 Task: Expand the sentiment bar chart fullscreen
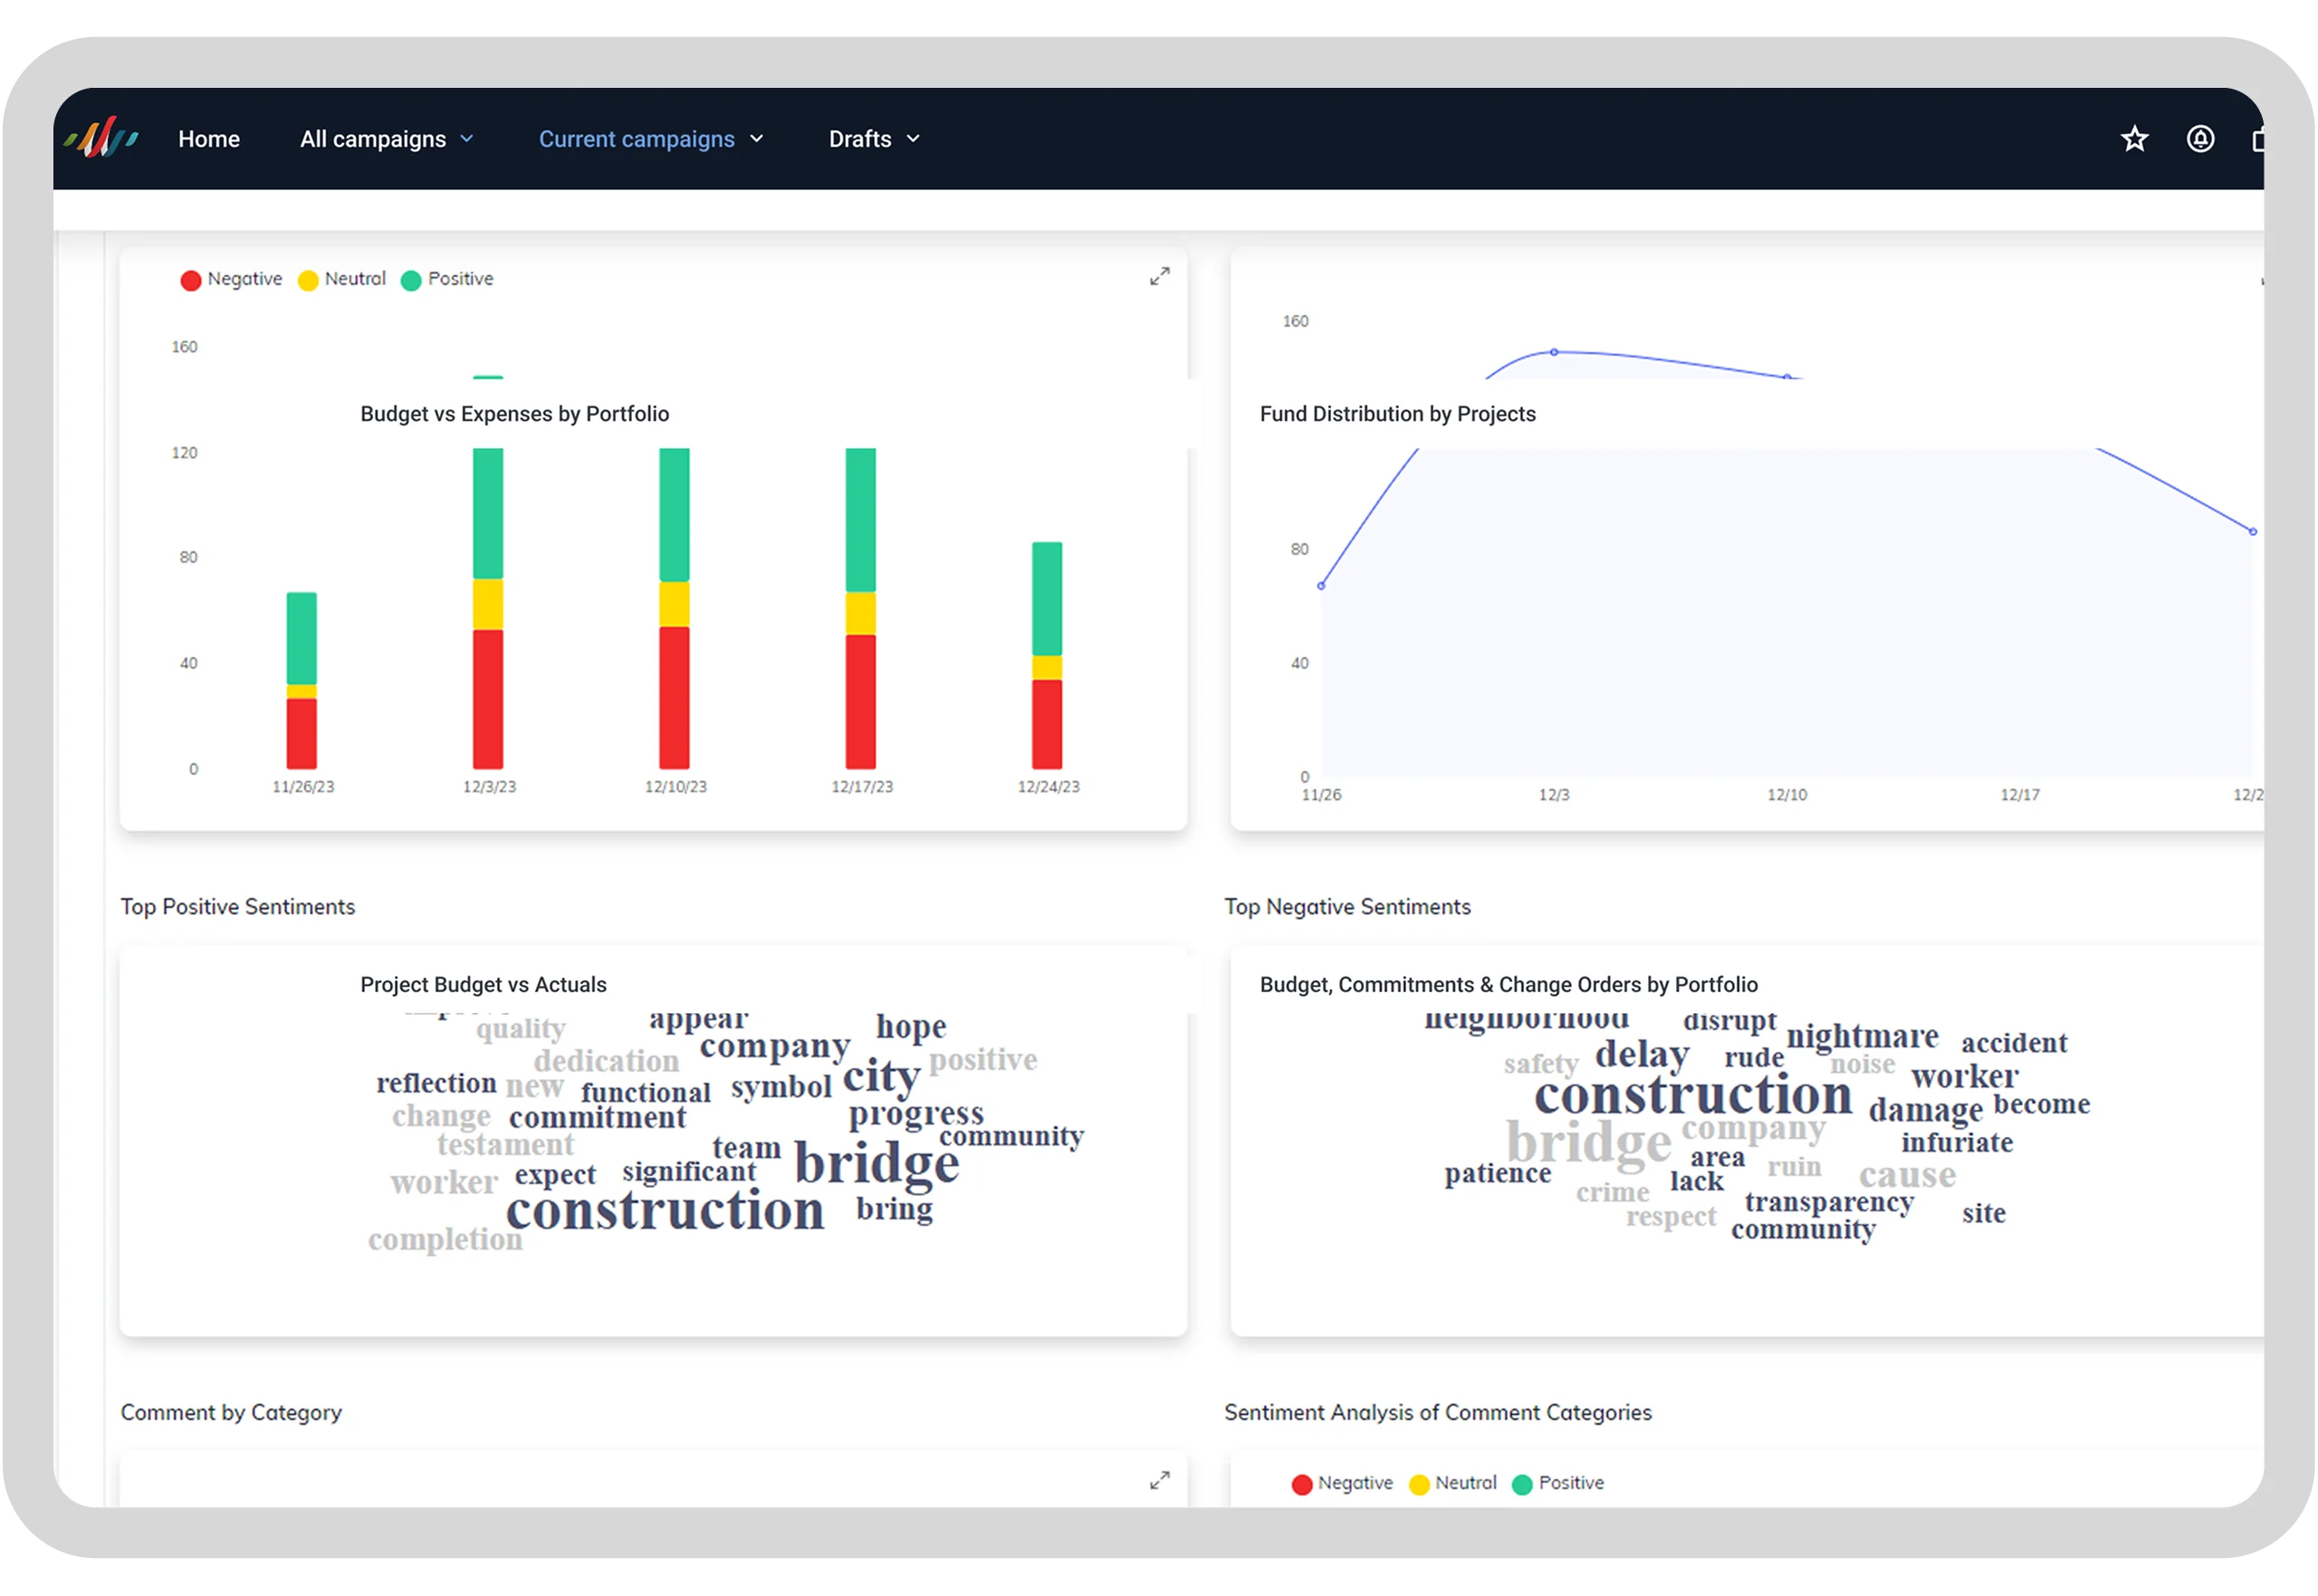click(x=1159, y=277)
